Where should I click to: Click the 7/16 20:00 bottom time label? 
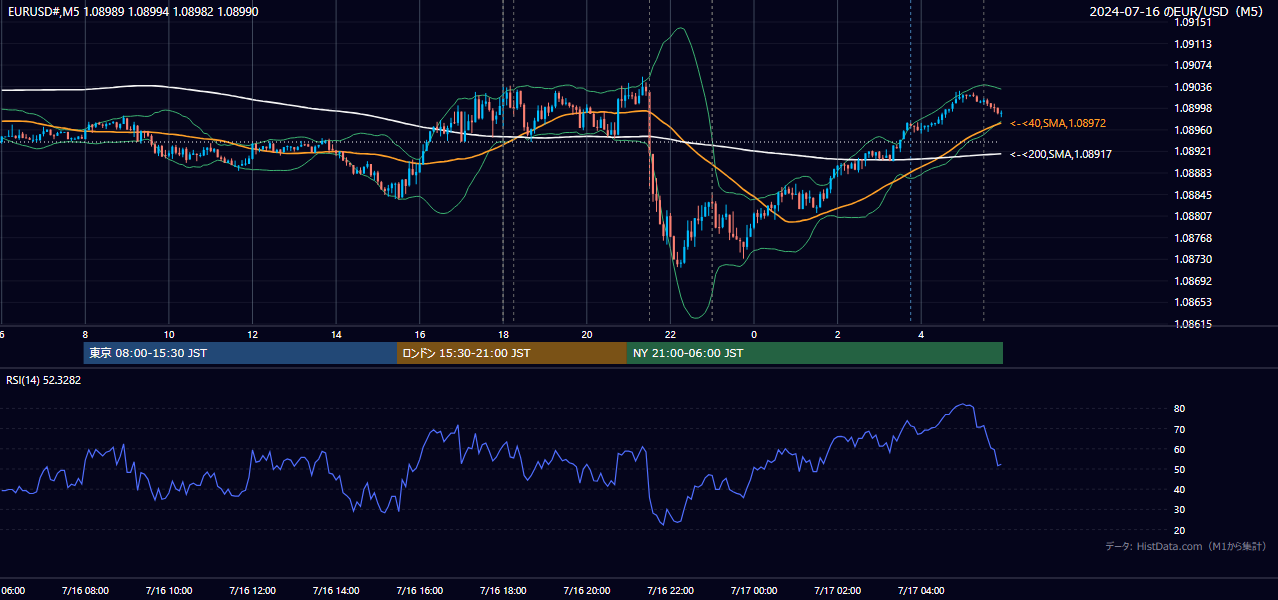click(587, 590)
